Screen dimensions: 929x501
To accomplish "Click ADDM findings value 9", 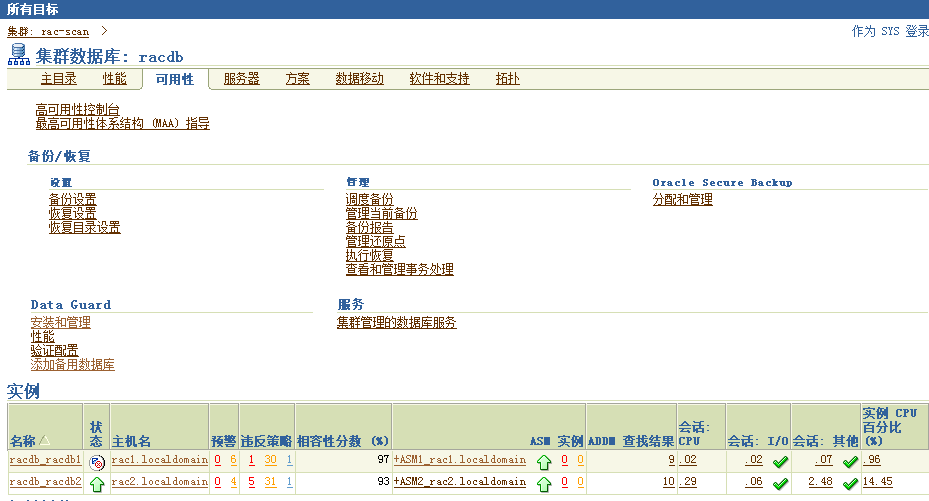I will click(x=671, y=460).
